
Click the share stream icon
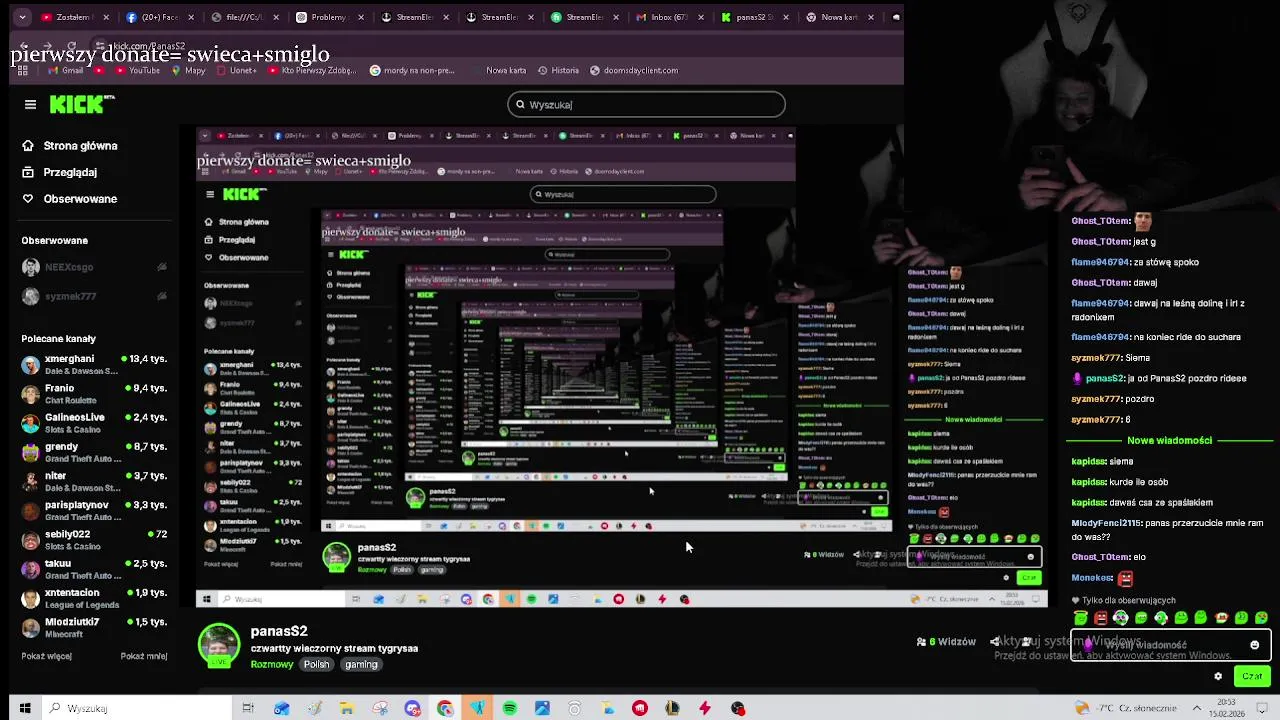[995, 642]
